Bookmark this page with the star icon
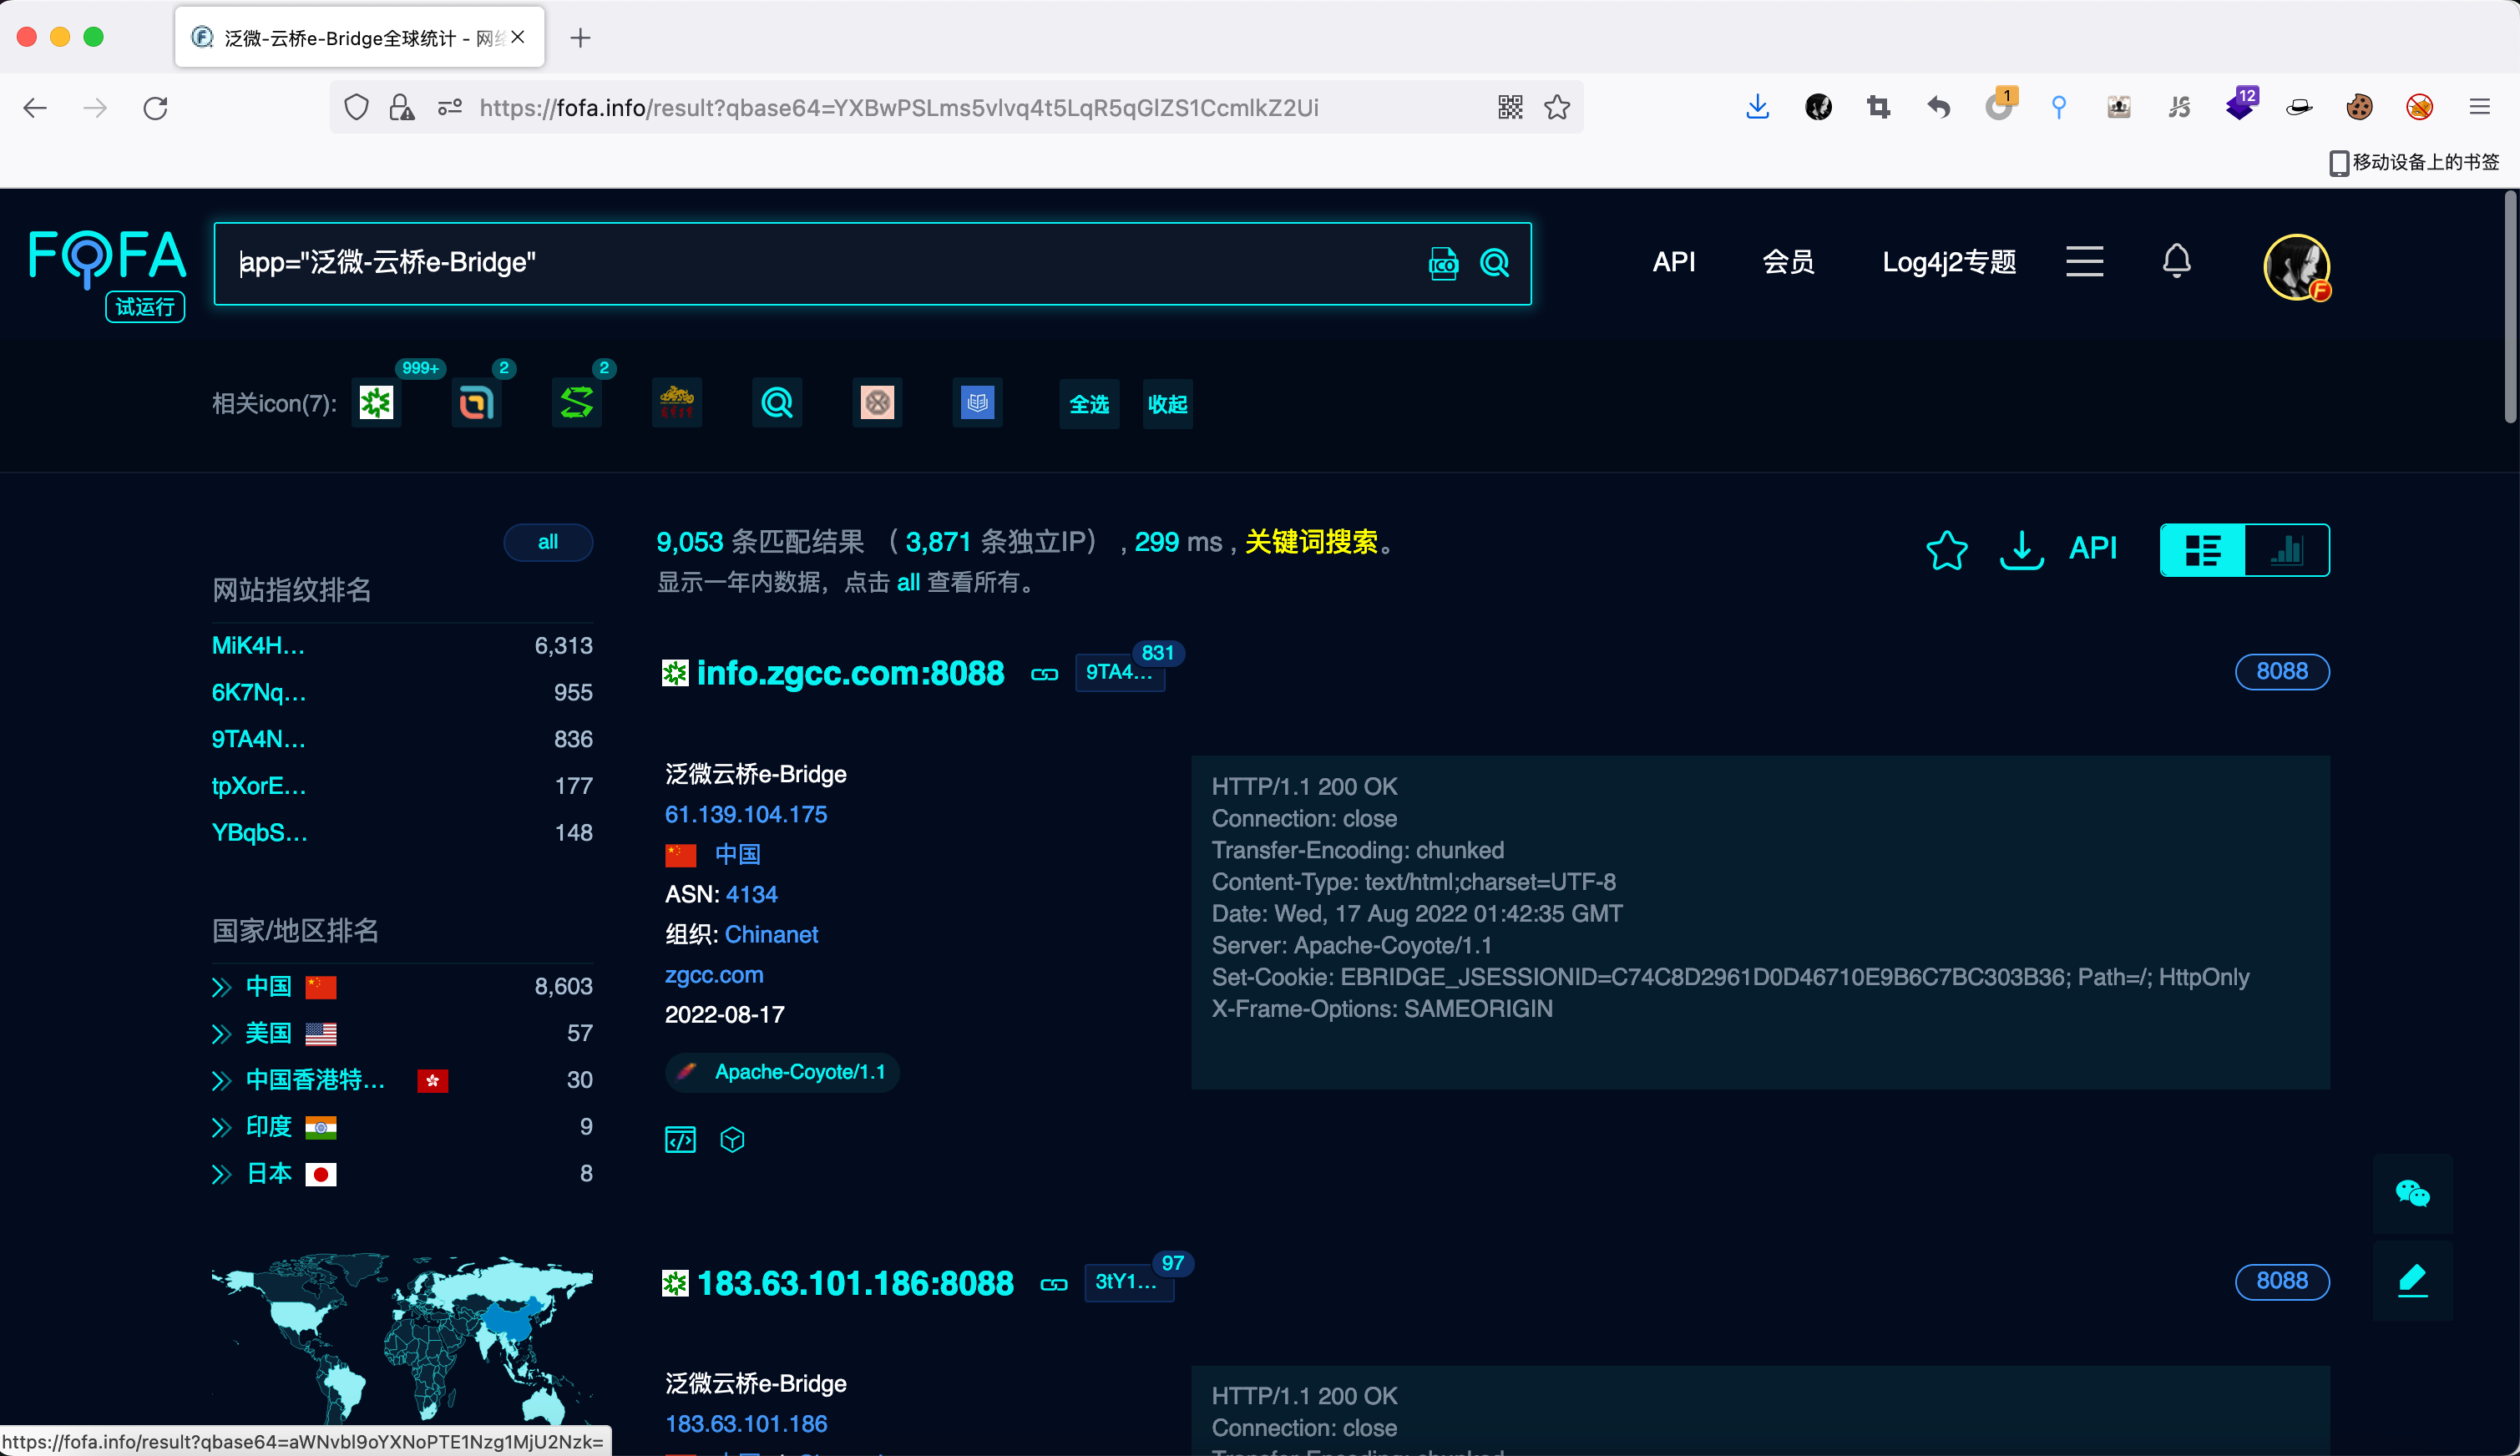Image resolution: width=2520 pixels, height=1456 pixels. tap(1557, 107)
